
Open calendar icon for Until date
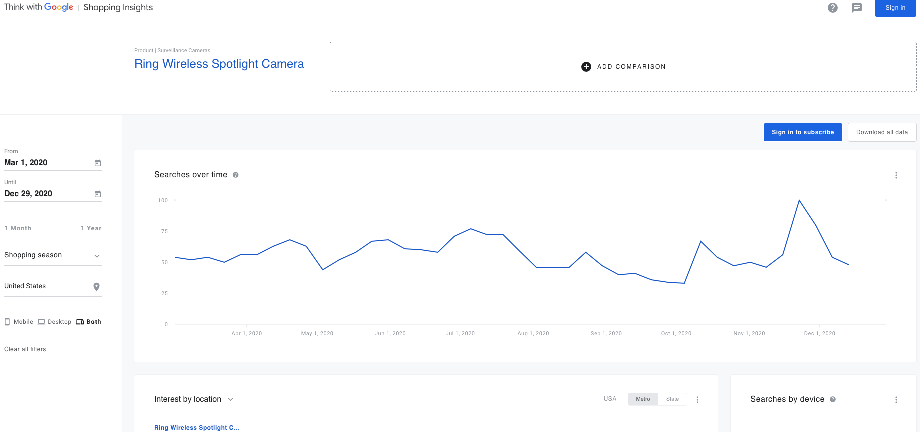(97, 193)
